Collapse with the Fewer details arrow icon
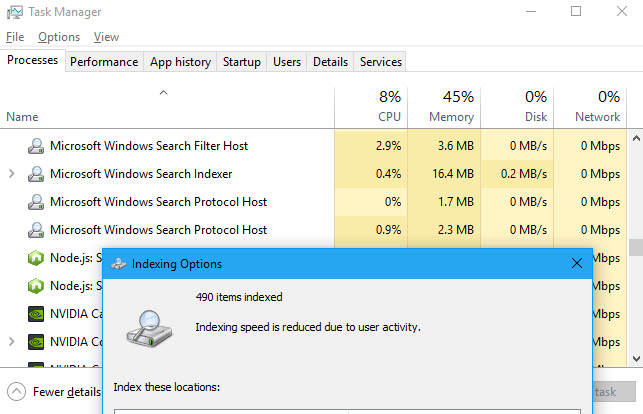This screenshot has width=643, height=414. tap(16, 391)
